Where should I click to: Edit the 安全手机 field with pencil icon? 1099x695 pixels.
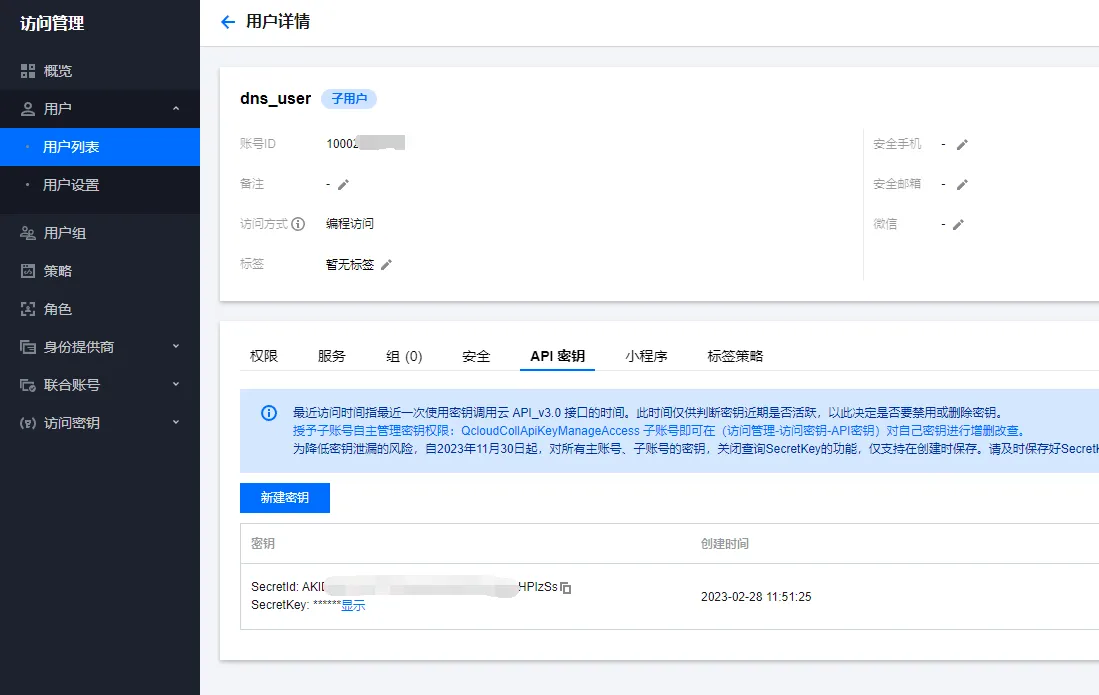962,144
